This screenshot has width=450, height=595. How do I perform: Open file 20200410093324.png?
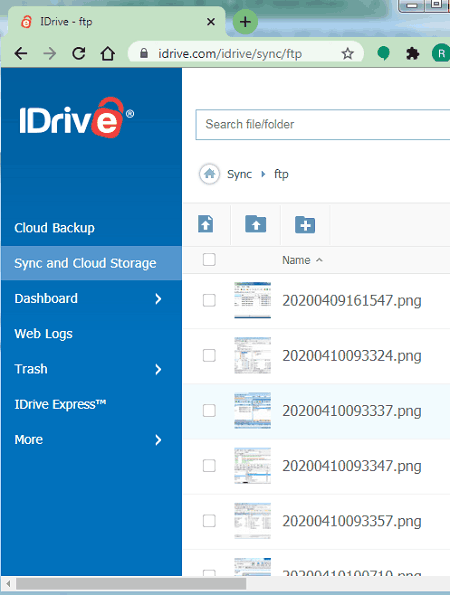[352, 356]
